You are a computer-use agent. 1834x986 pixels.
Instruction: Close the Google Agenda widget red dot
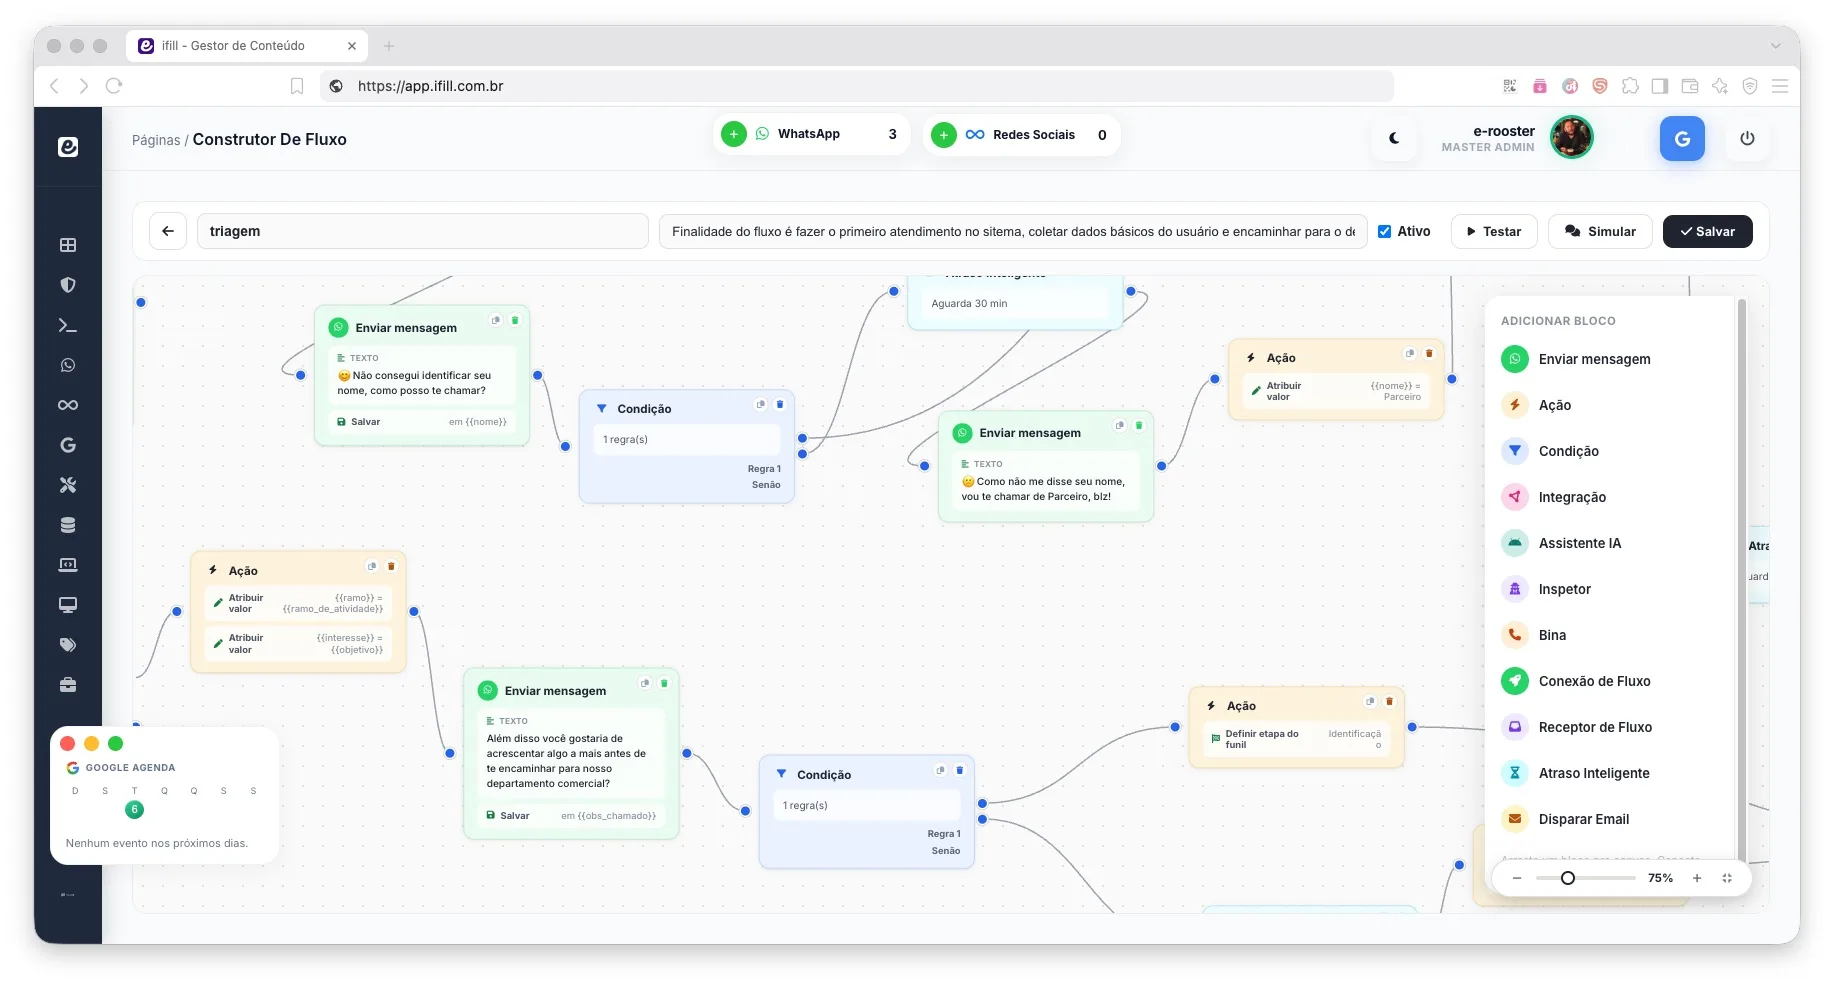68,743
